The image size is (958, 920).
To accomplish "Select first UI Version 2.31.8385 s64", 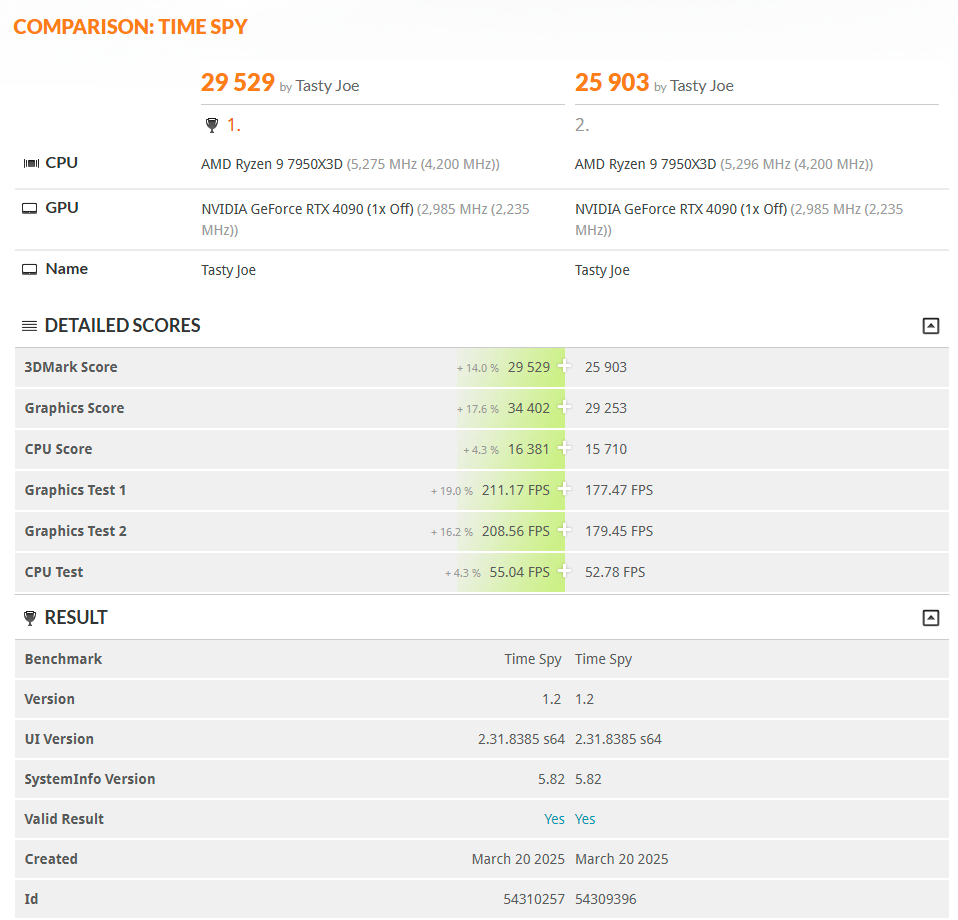I will click(x=521, y=739).
